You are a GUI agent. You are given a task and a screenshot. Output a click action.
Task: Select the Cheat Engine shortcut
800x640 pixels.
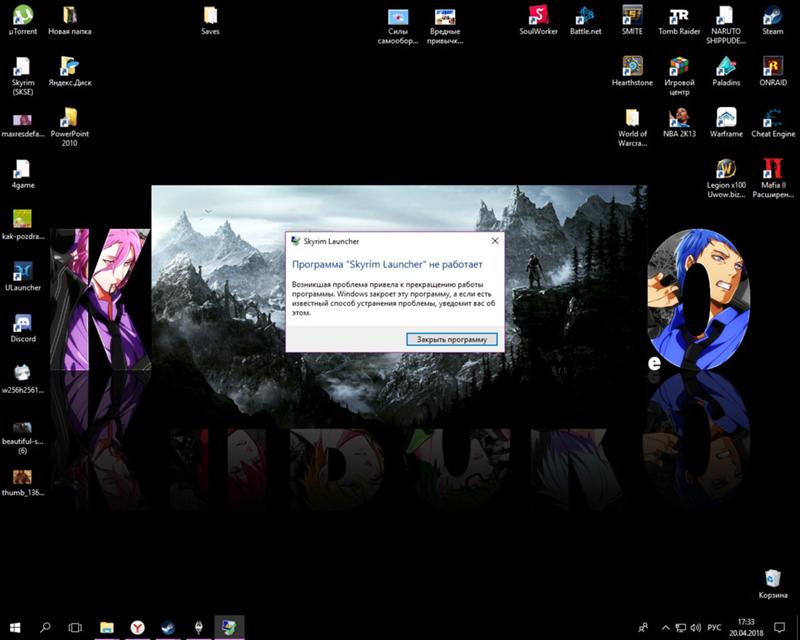[x=773, y=123]
